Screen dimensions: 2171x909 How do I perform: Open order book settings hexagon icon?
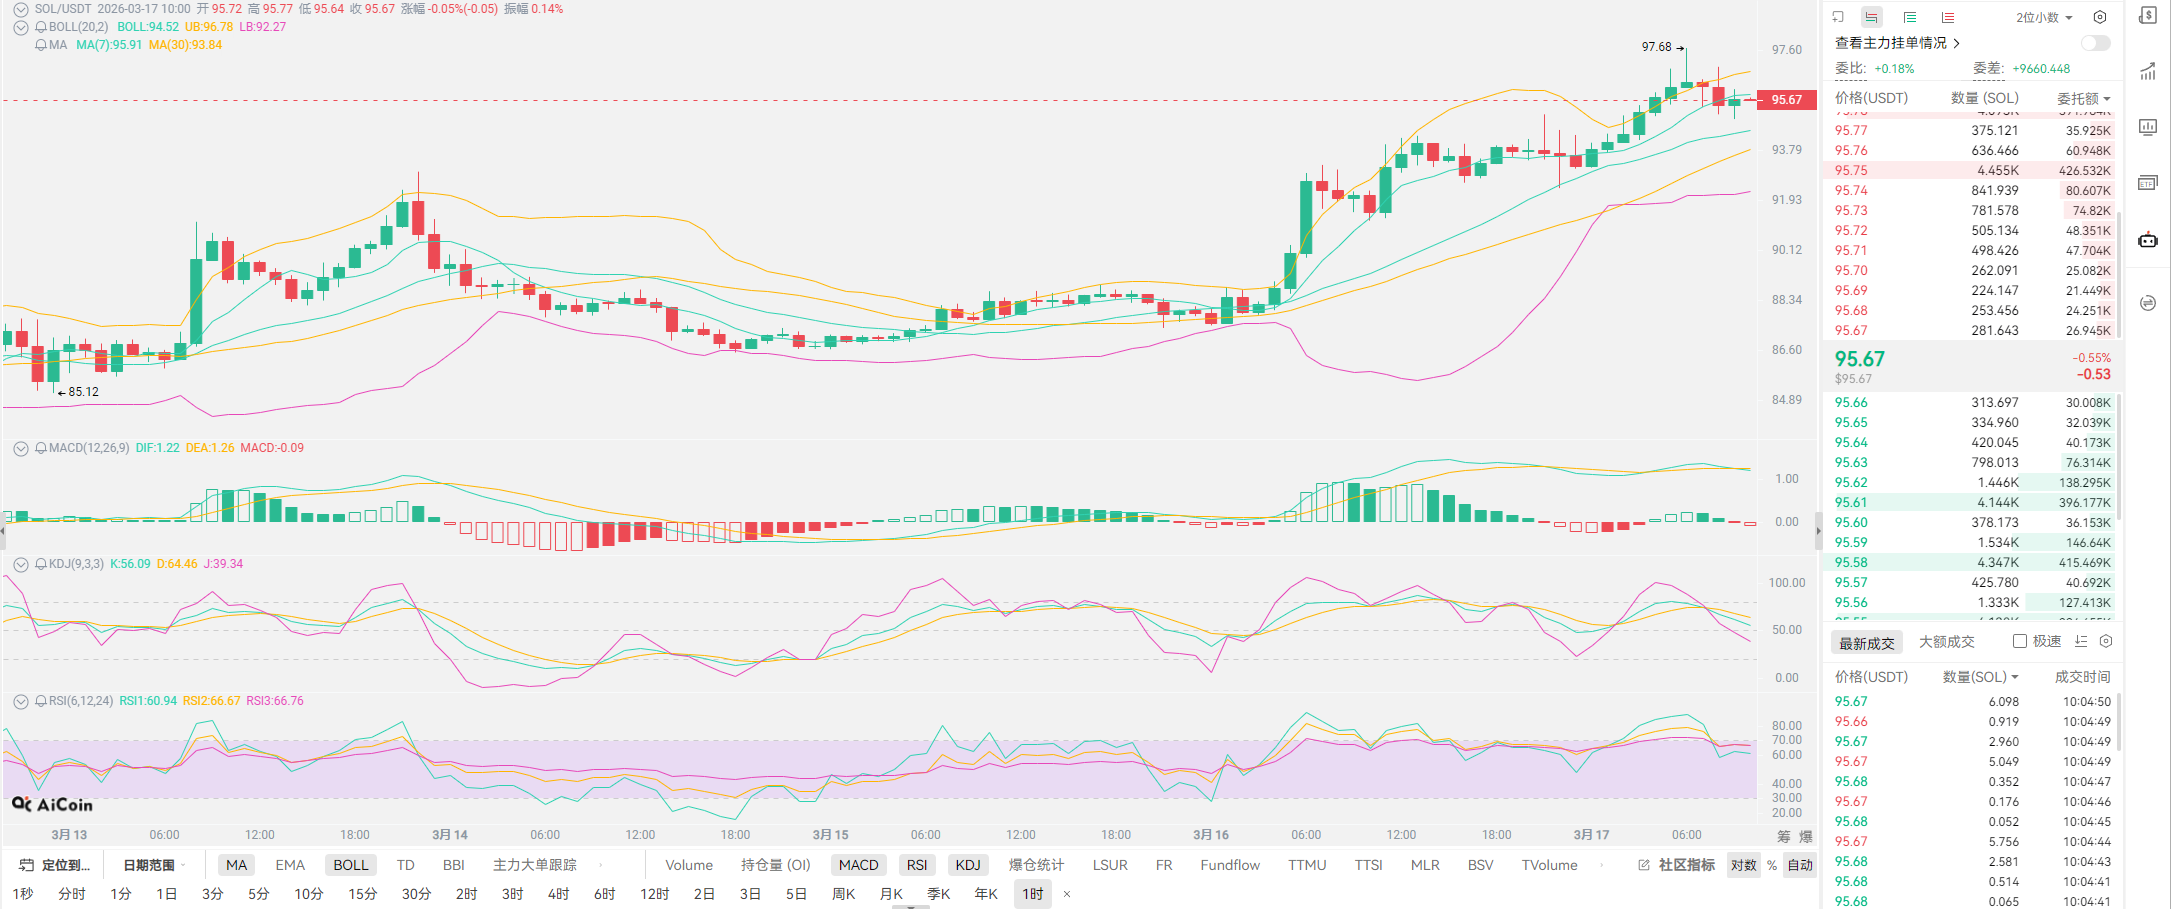point(2100,17)
